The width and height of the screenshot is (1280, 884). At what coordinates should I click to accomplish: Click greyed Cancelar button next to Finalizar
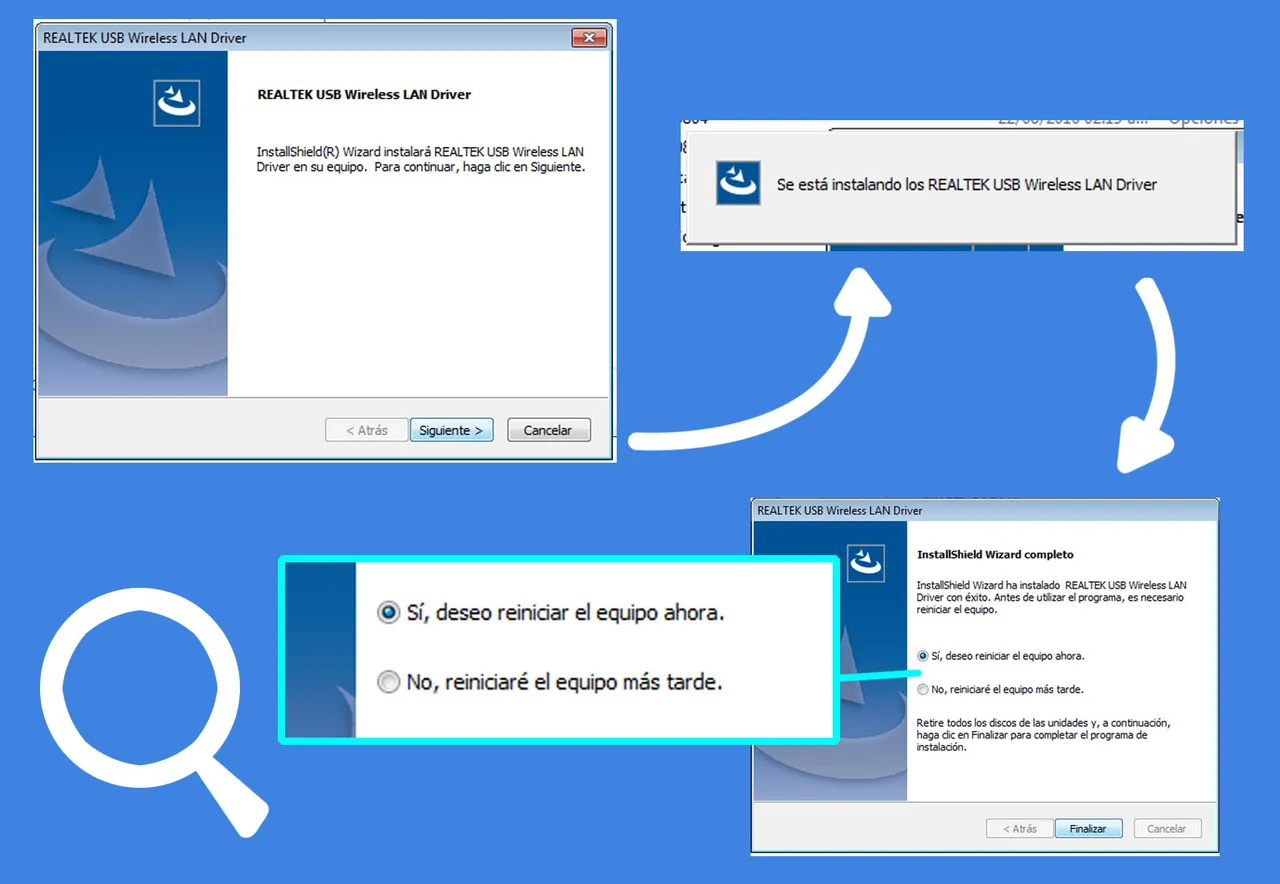point(1166,829)
